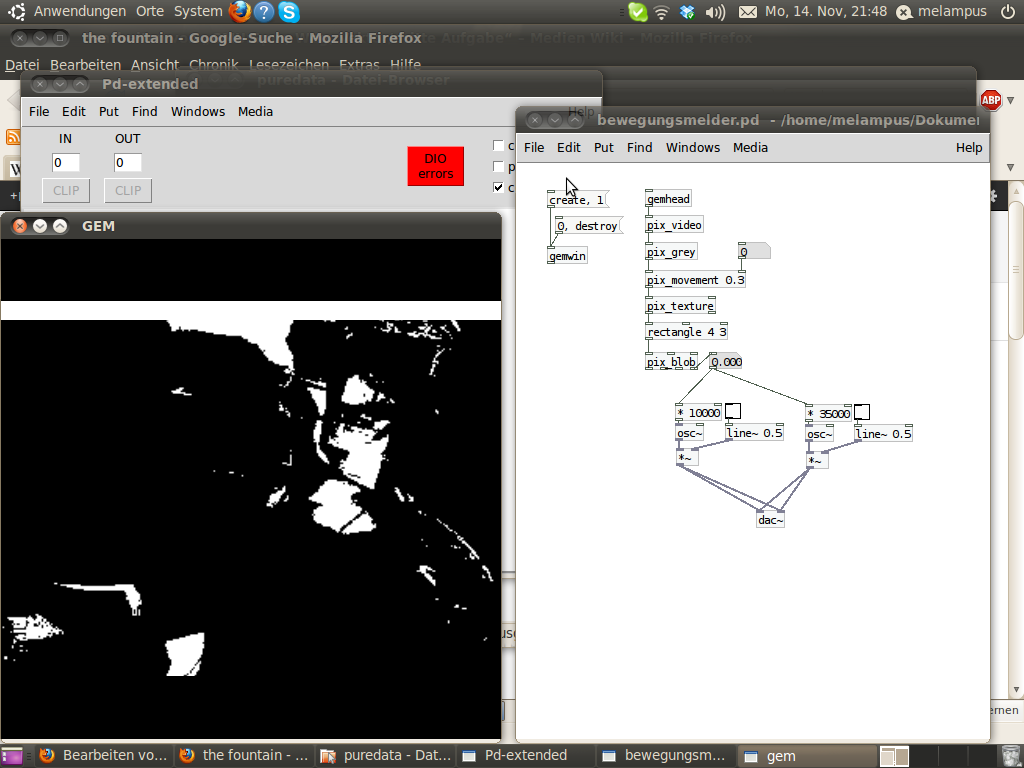Open Put menu in bewegungsmelder.pd window
This screenshot has height=768, width=1024.
pos(603,148)
